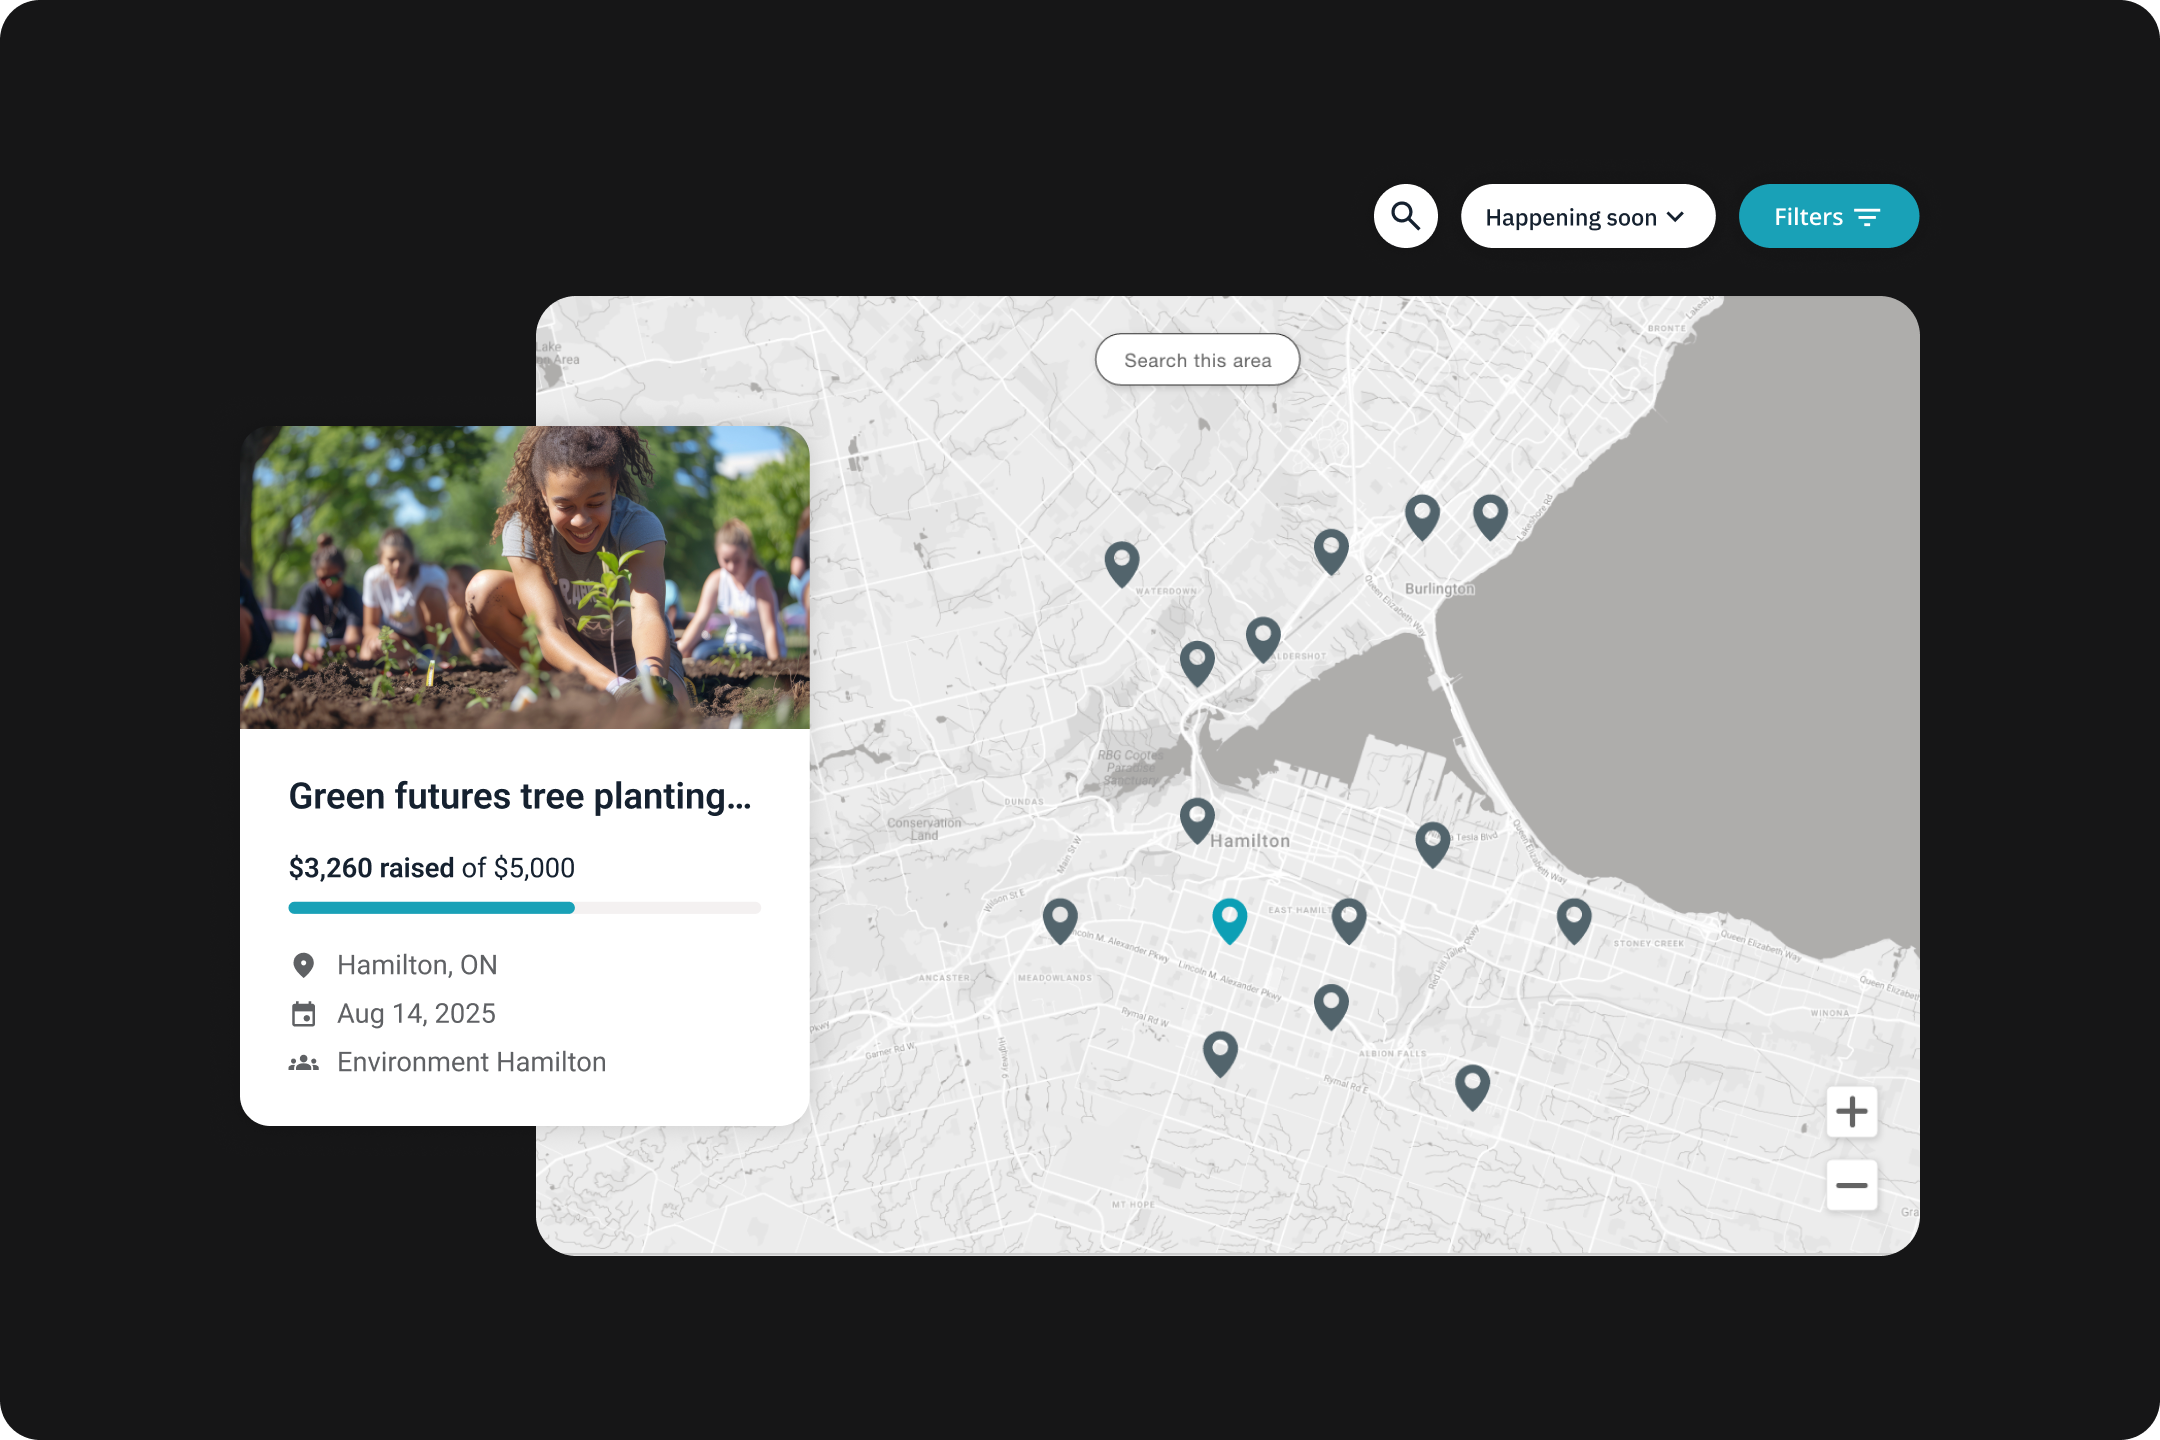Click the people icon beside Environment Hamilton
The width and height of the screenshot is (2160, 1440).
305,1061
